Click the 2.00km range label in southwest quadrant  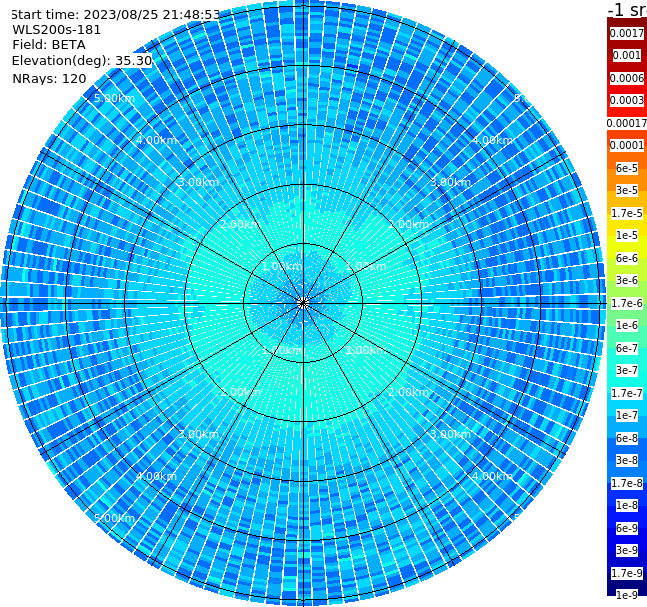tap(240, 392)
